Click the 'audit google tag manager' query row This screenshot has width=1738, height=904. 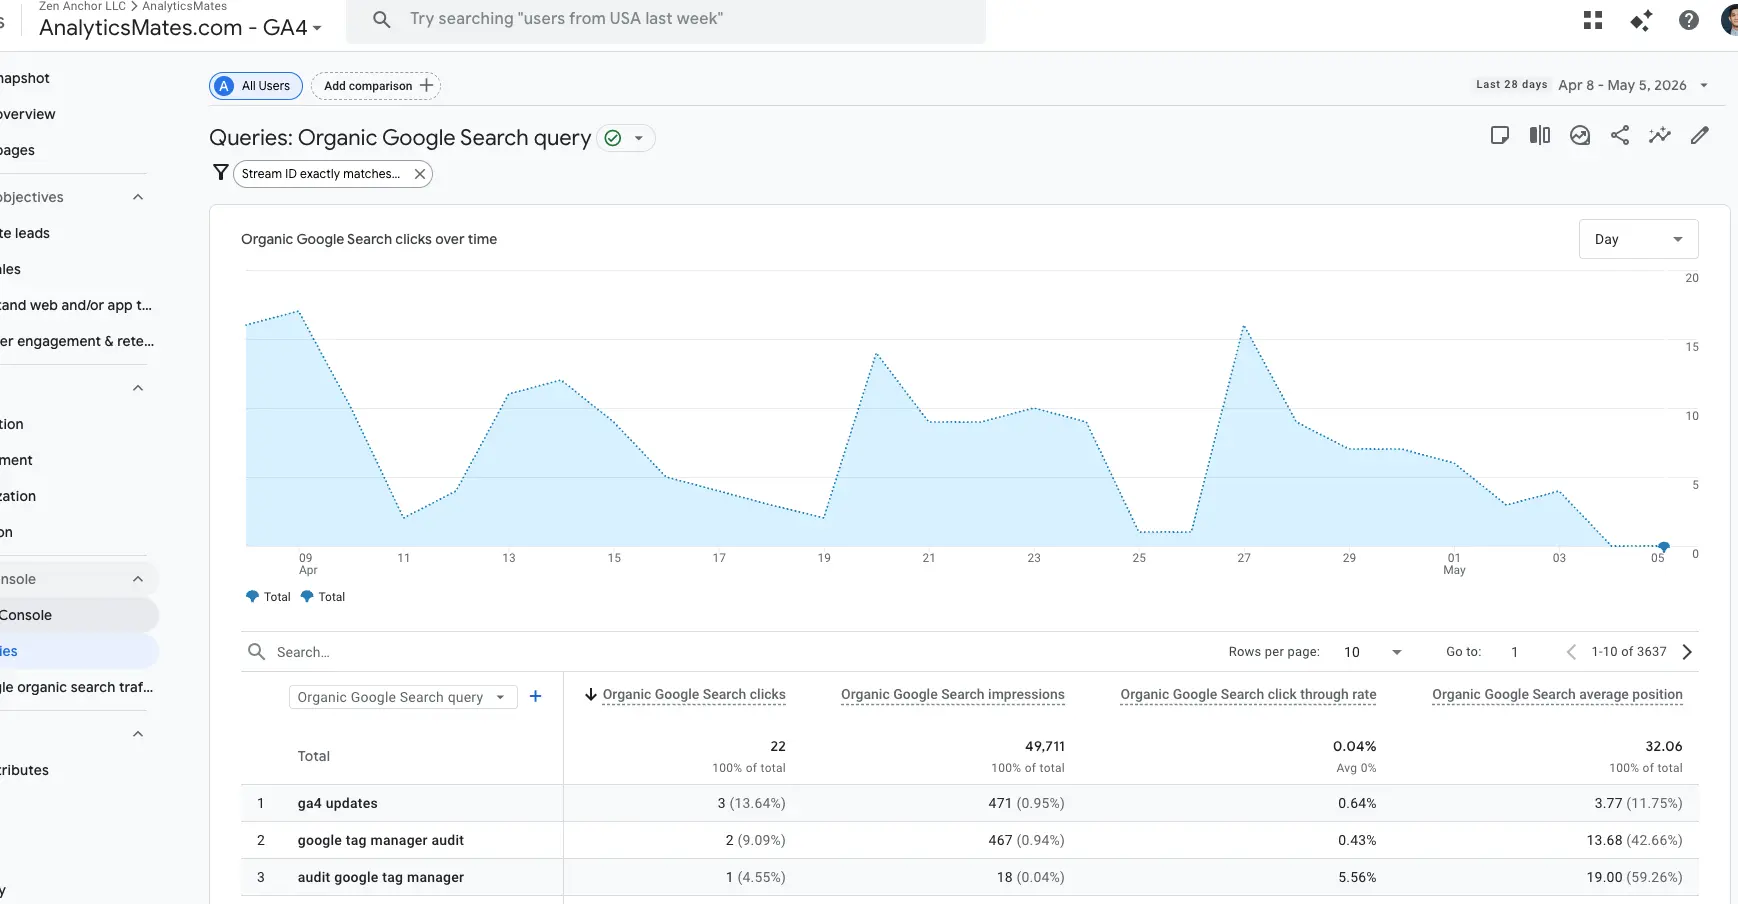[x=969, y=877]
